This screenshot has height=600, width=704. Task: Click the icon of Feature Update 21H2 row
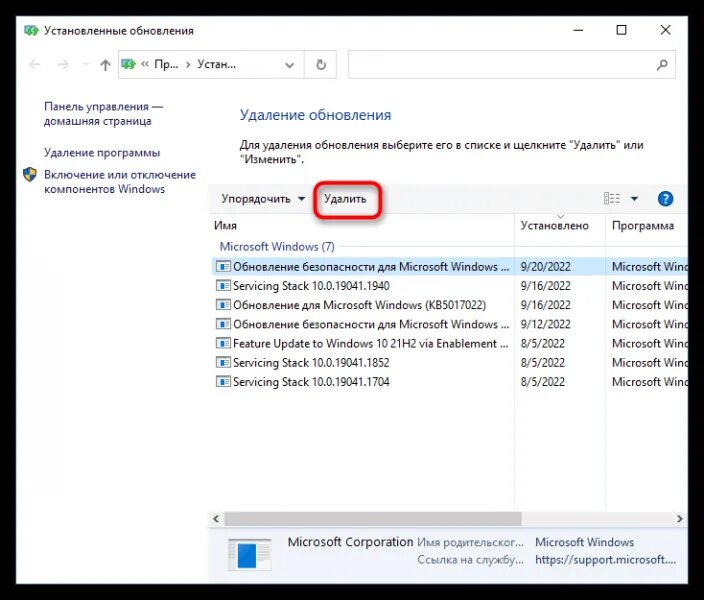coord(223,344)
